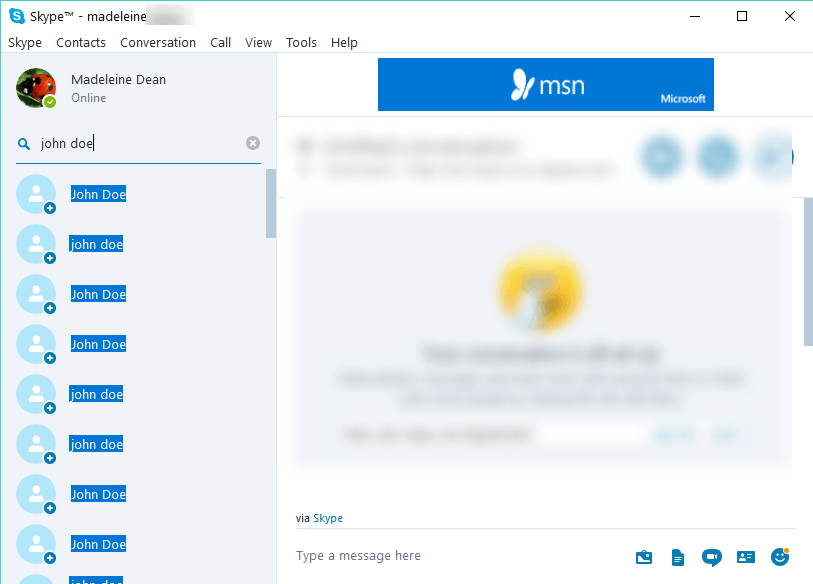The image size is (813, 584).
Task: Clear the search box with the X icon
Action: pyautogui.click(x=253, y=143)
